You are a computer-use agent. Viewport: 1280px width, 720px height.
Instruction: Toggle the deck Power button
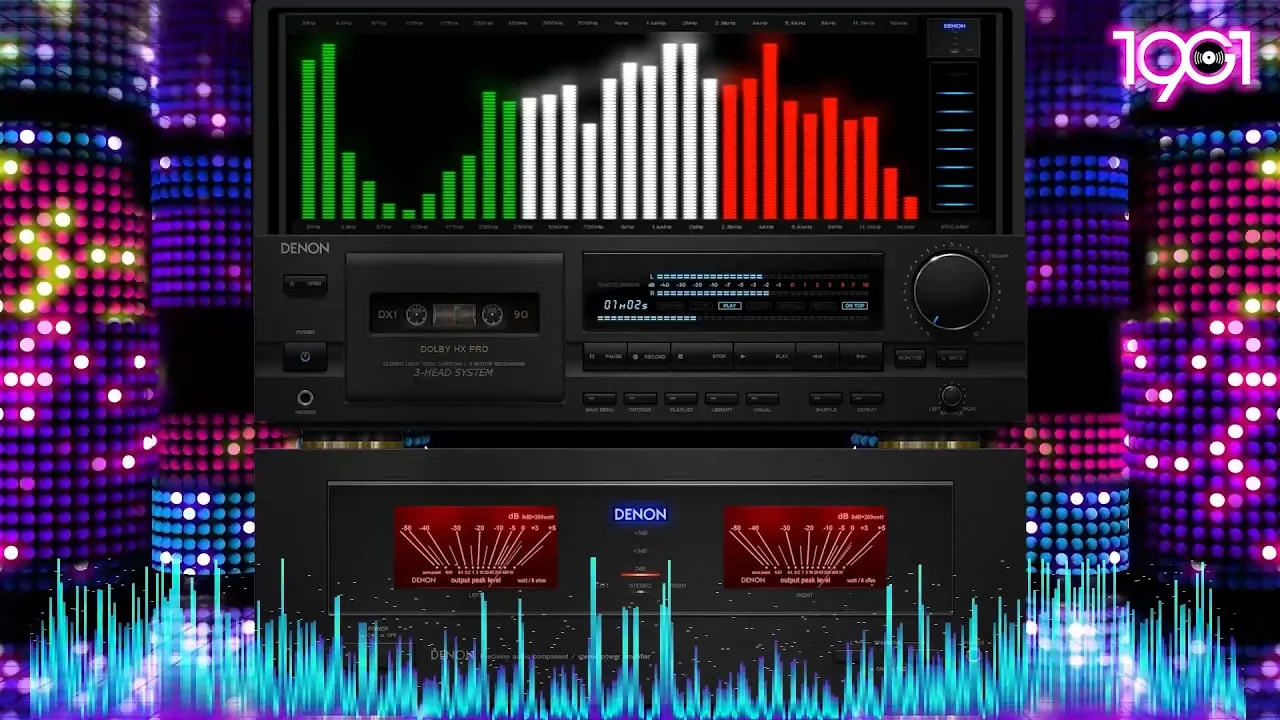(x=305, y=356)
